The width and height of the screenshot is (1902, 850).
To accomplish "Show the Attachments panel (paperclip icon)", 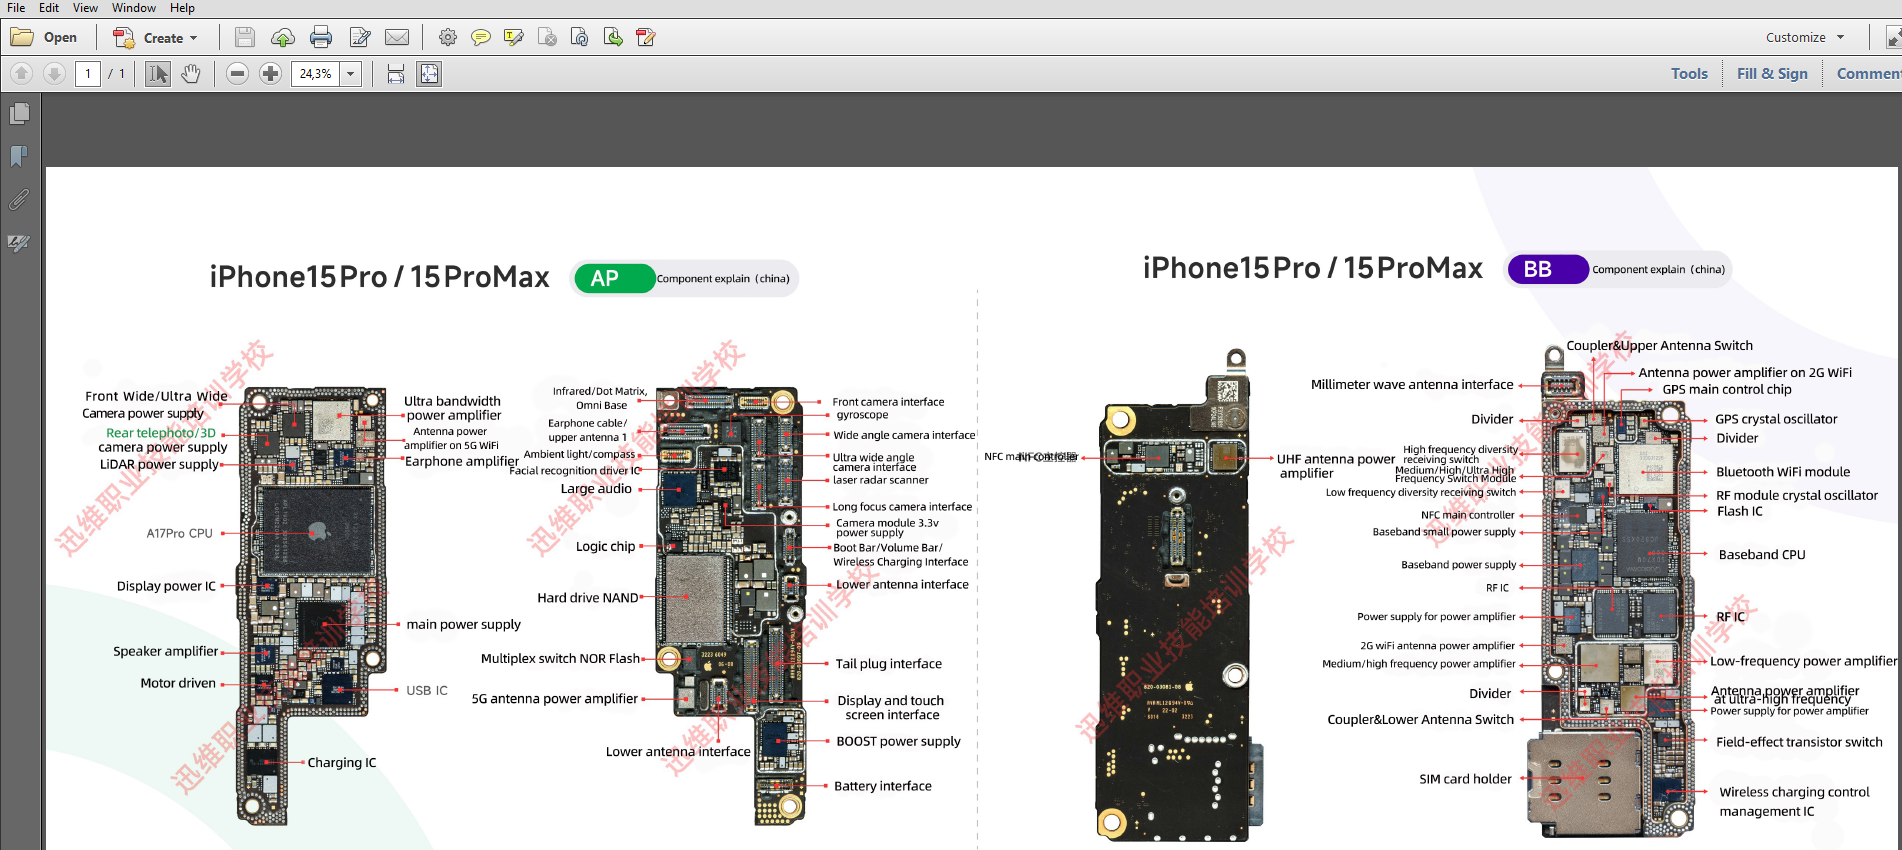I will pos(19,200).
